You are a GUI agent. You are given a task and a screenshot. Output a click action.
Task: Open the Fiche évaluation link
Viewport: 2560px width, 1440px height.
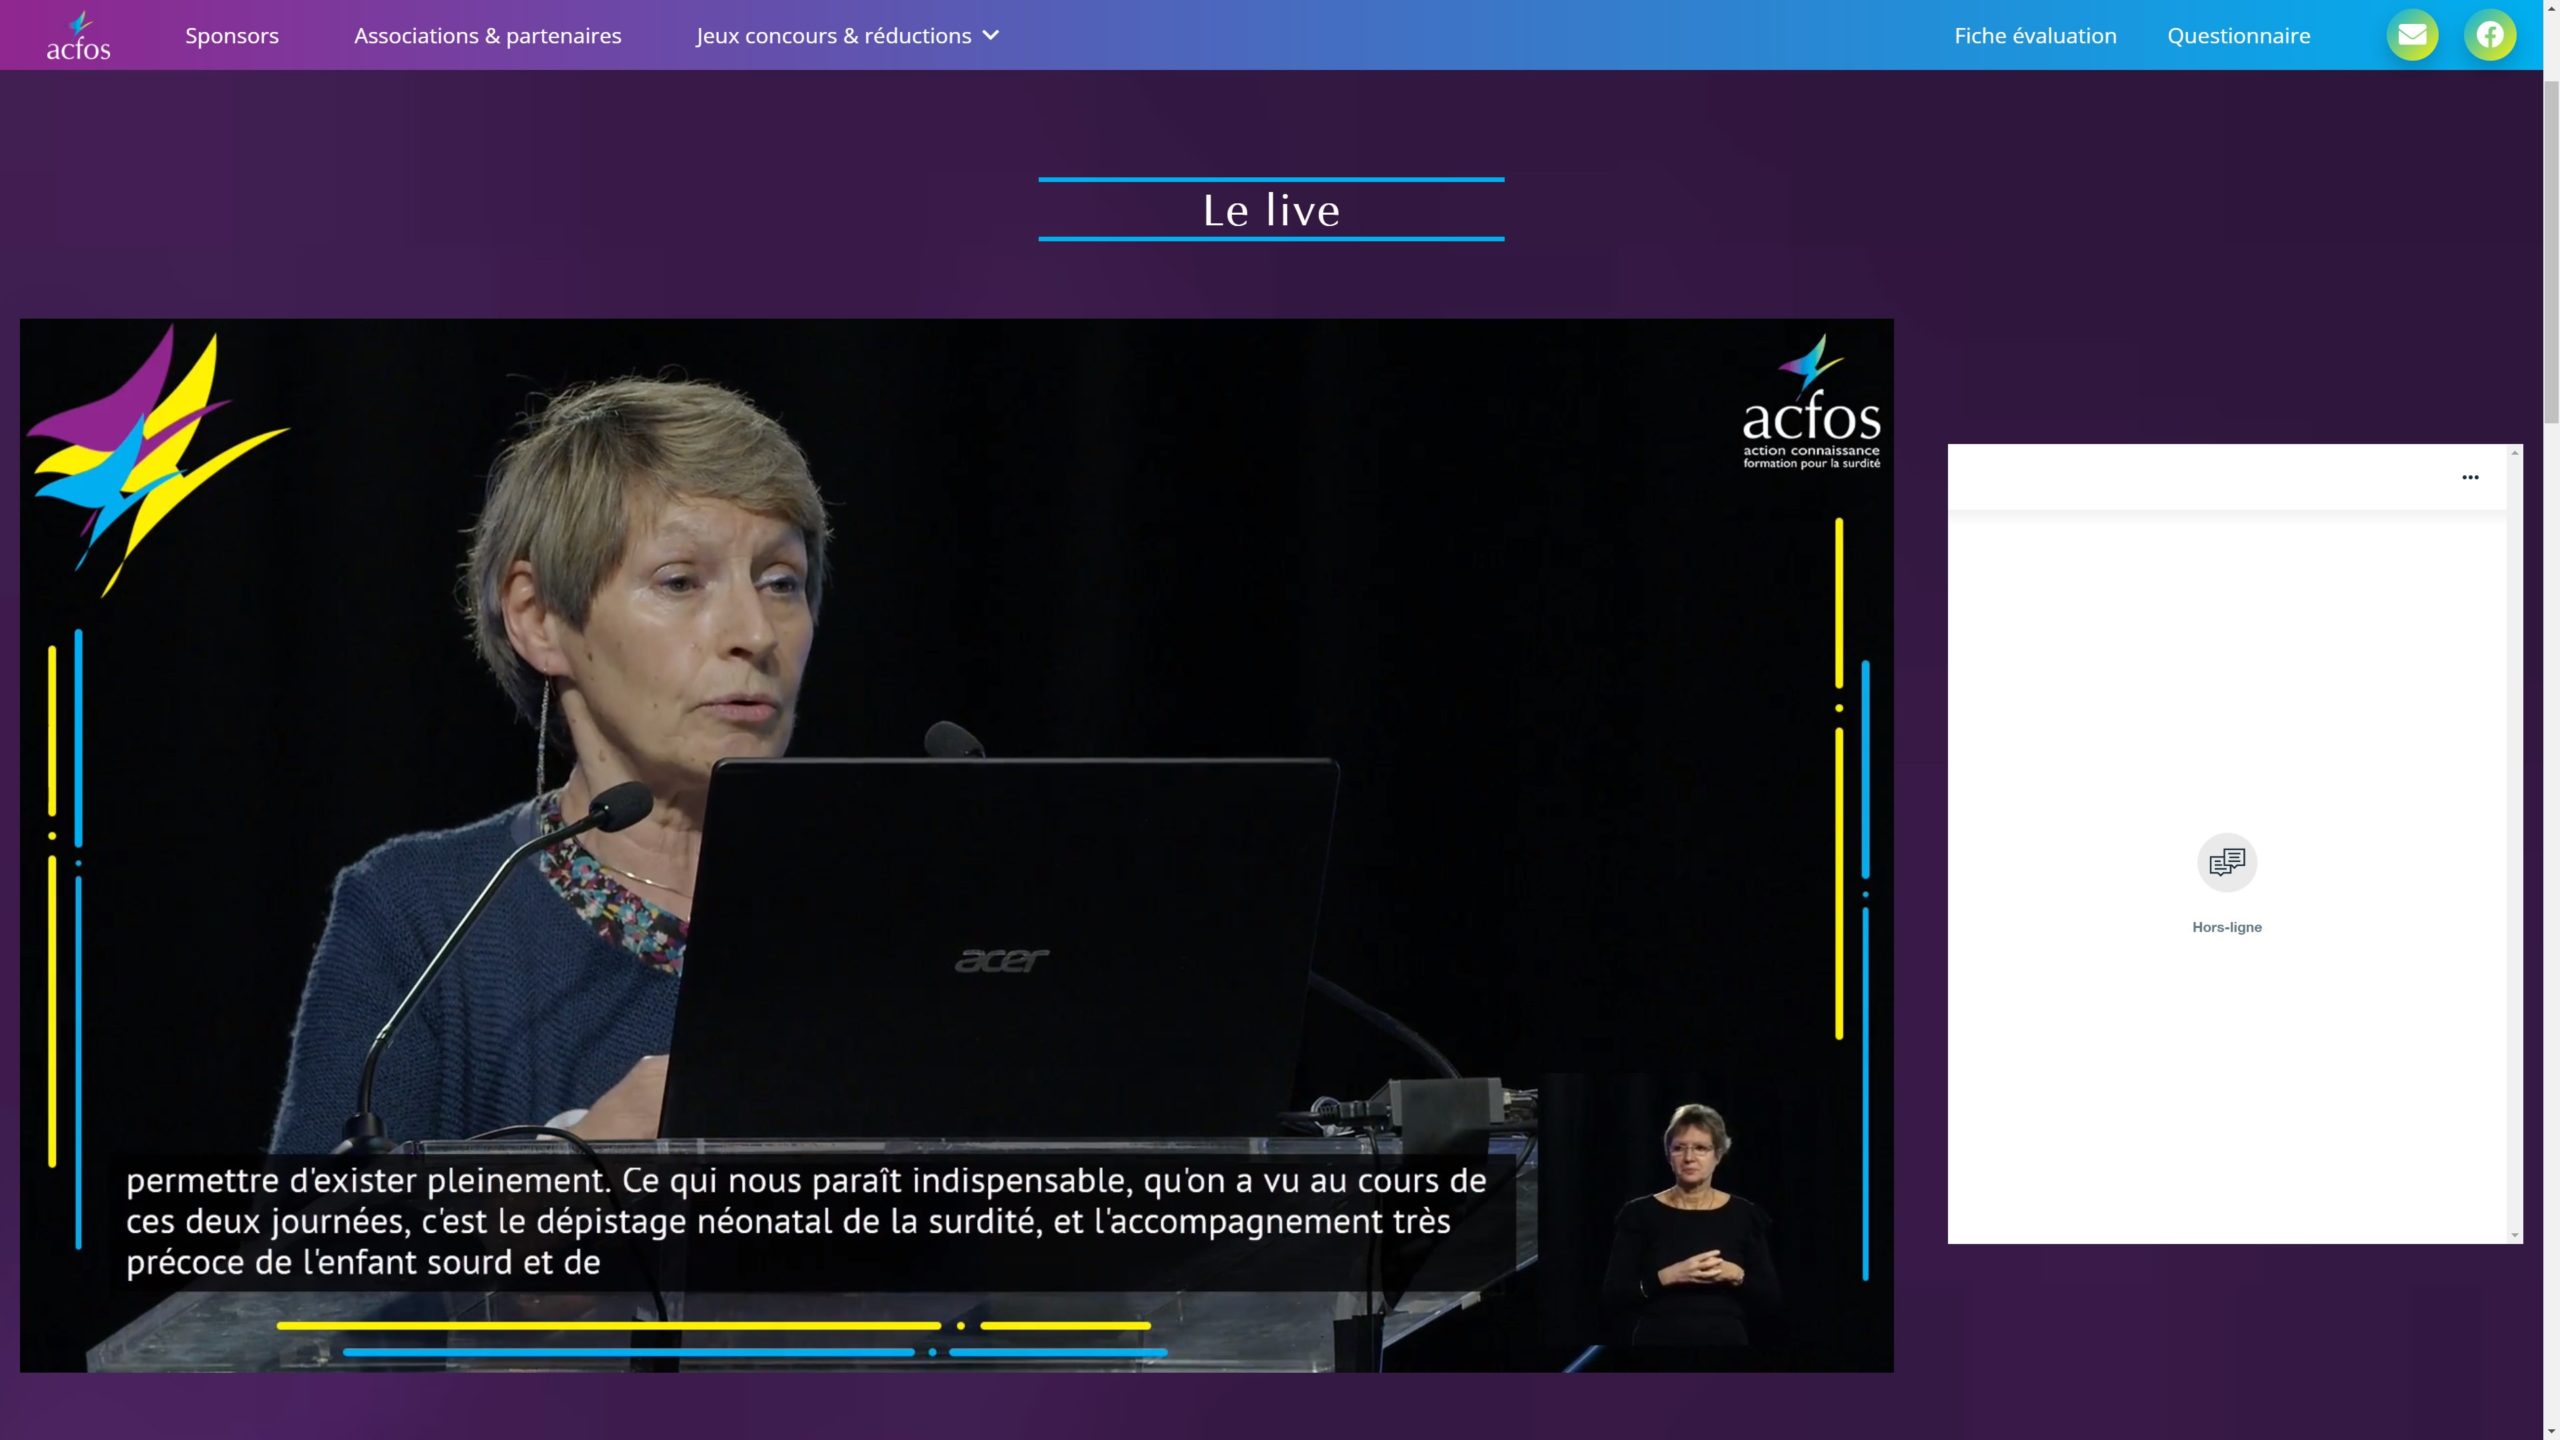(x=2035, y=36)
